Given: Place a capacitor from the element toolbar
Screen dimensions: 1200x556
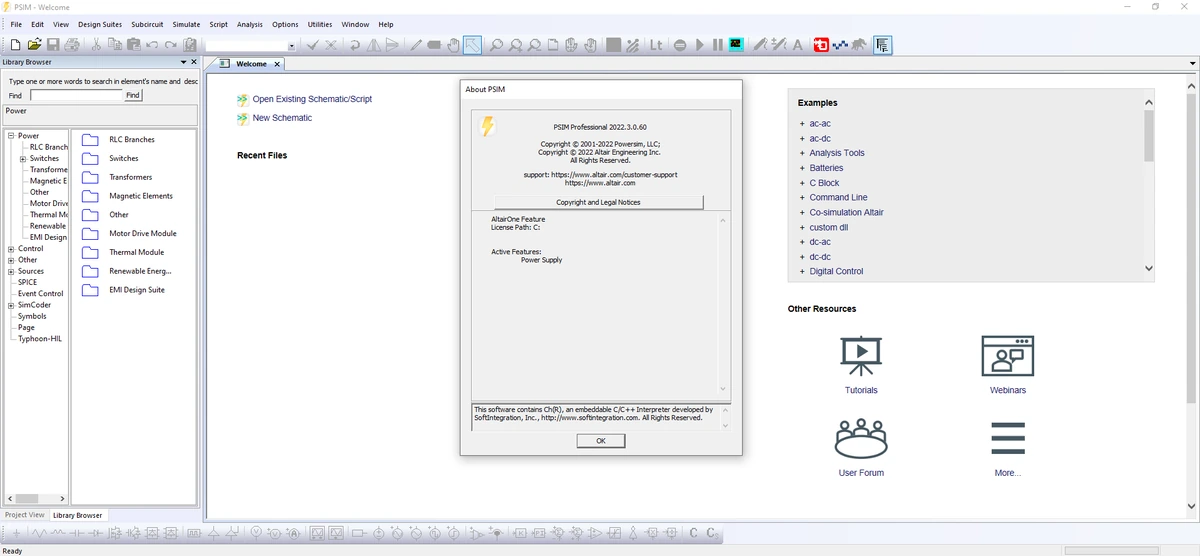Looking at the screenshot, I should coord(77,533).
